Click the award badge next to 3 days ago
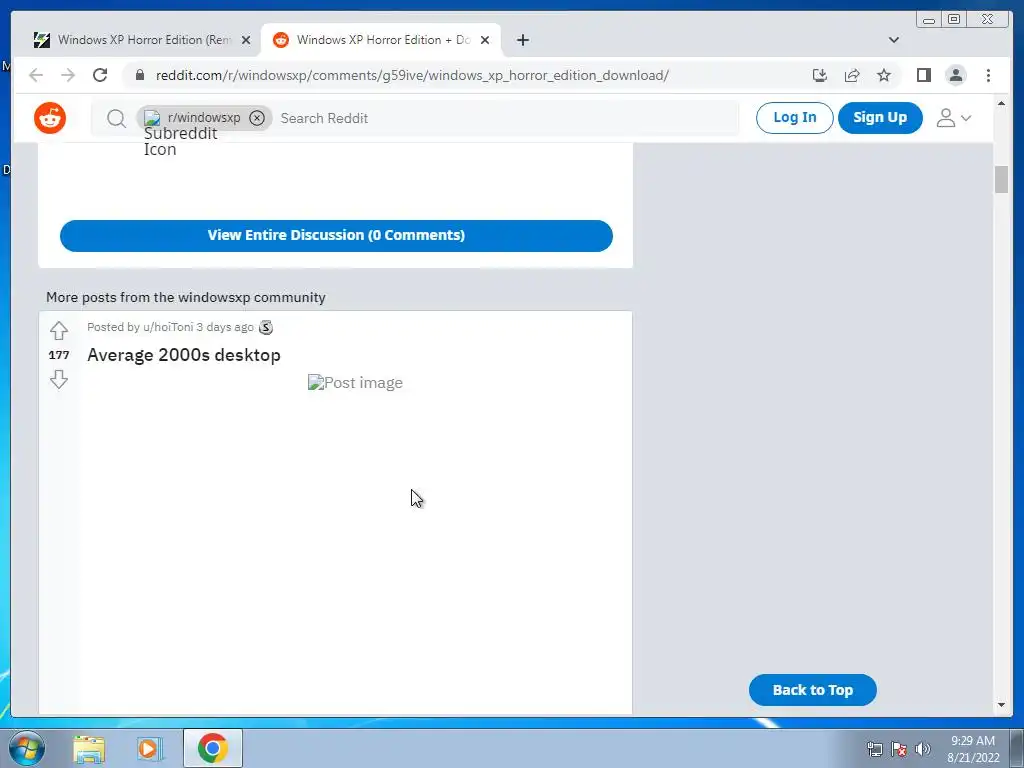 tap(266, 327)
